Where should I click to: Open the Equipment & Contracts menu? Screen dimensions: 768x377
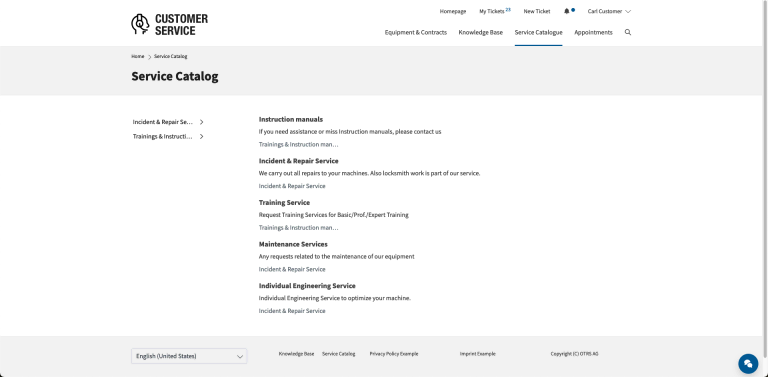pos(415,32)
